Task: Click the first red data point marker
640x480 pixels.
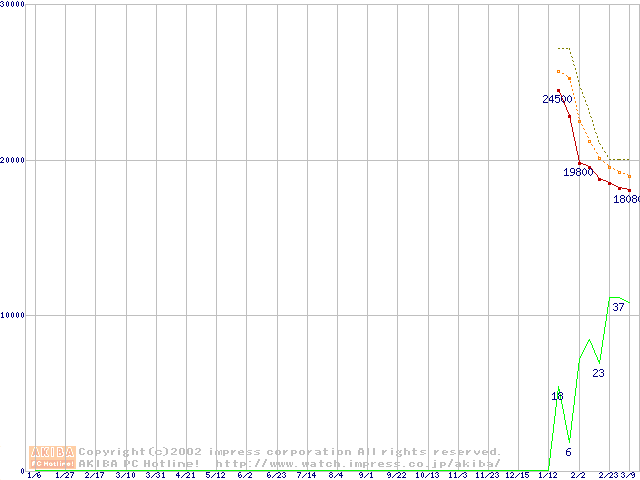Action: coord(559,91)
